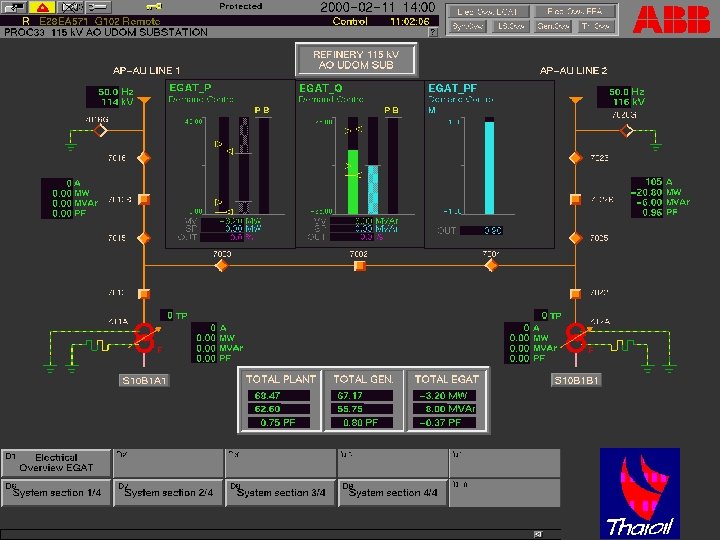
Task: Click the -3.20 MW total EGAT value
Action: click(x=444, y=396)
